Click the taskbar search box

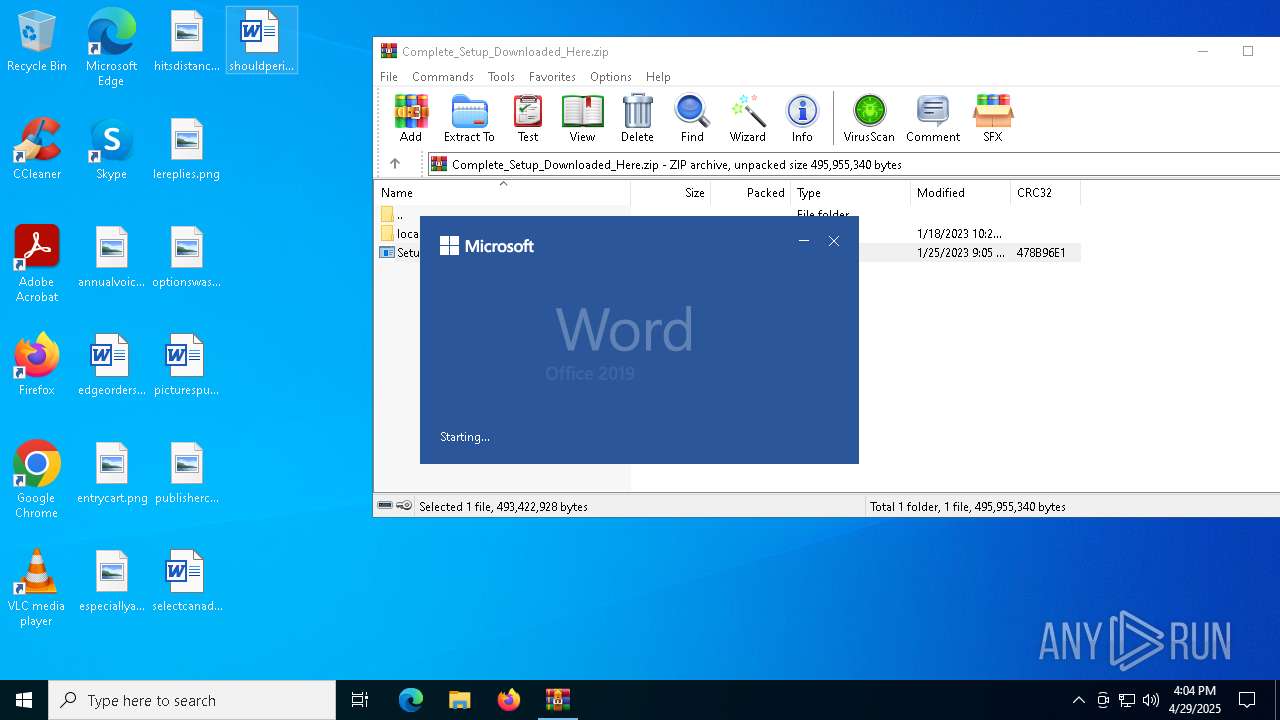pos(192,700)
